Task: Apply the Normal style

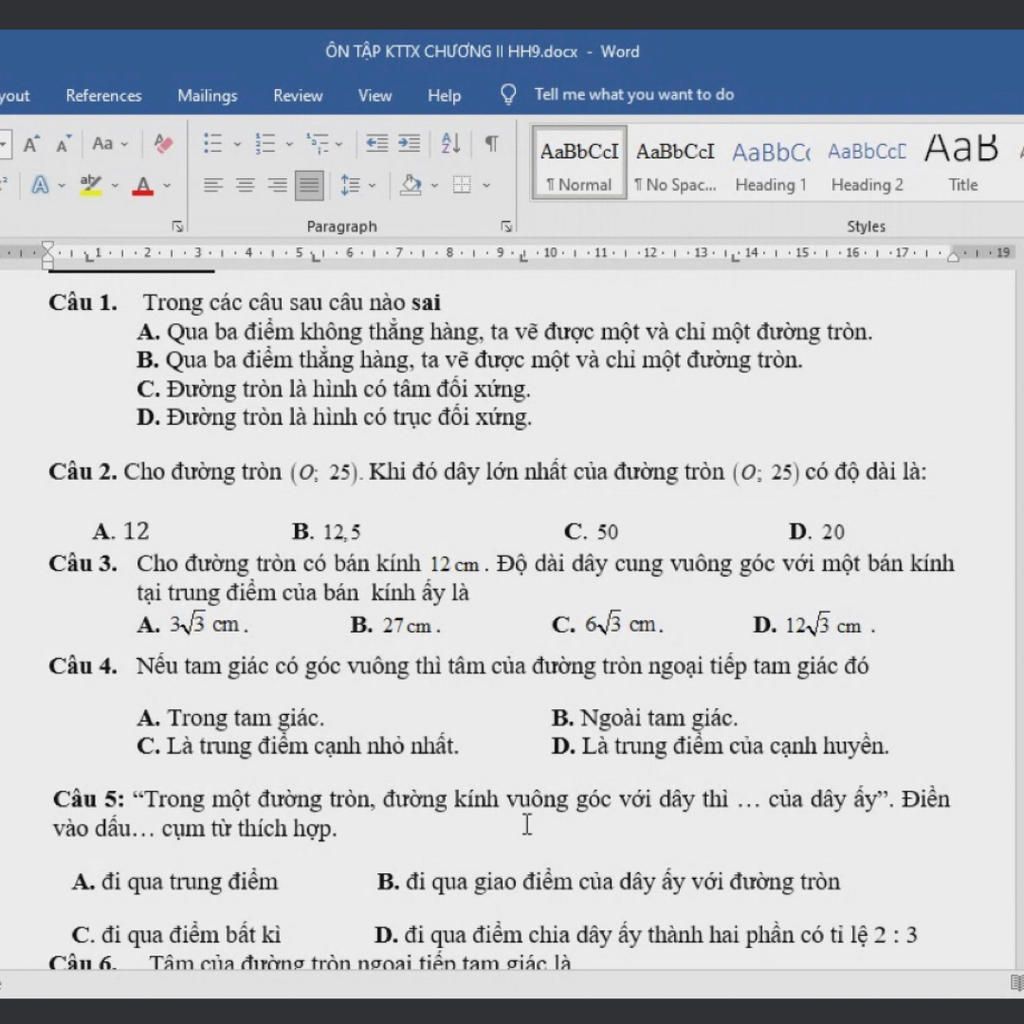Action: [x=579, y=163]
